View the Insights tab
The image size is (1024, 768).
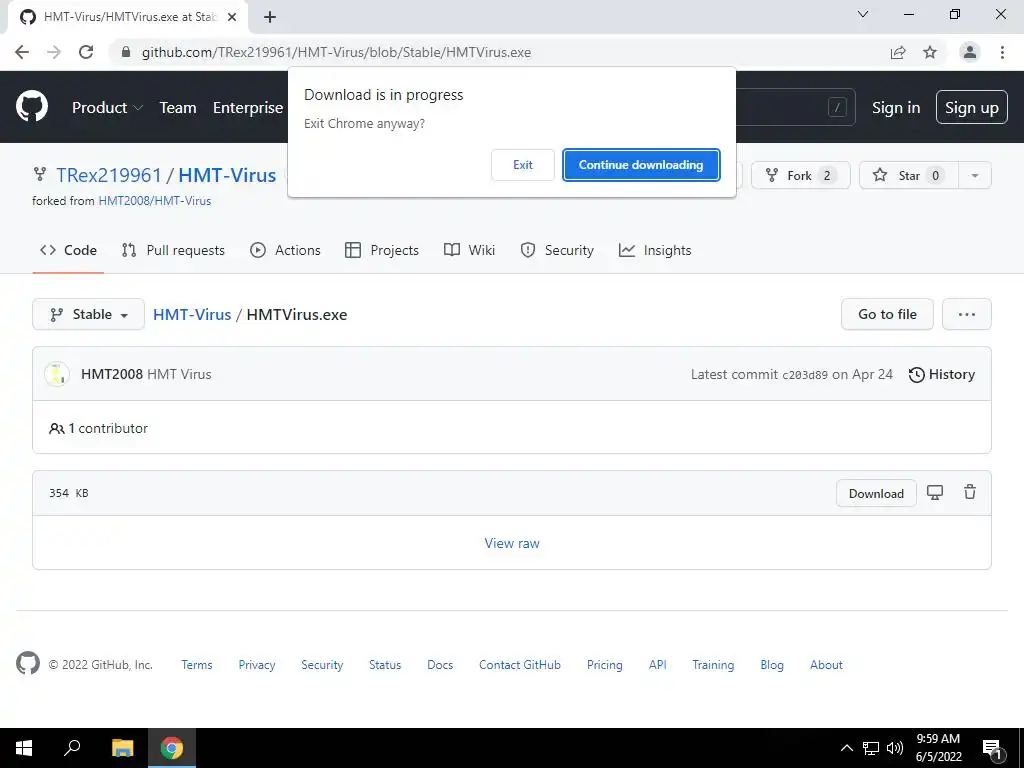point(655,250)
